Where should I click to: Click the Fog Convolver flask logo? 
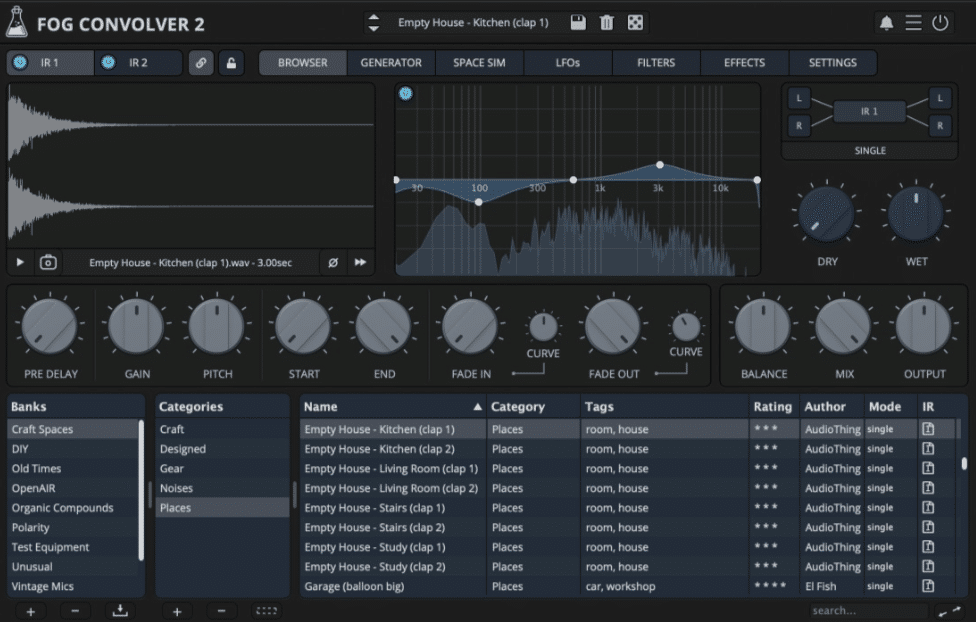17,22
